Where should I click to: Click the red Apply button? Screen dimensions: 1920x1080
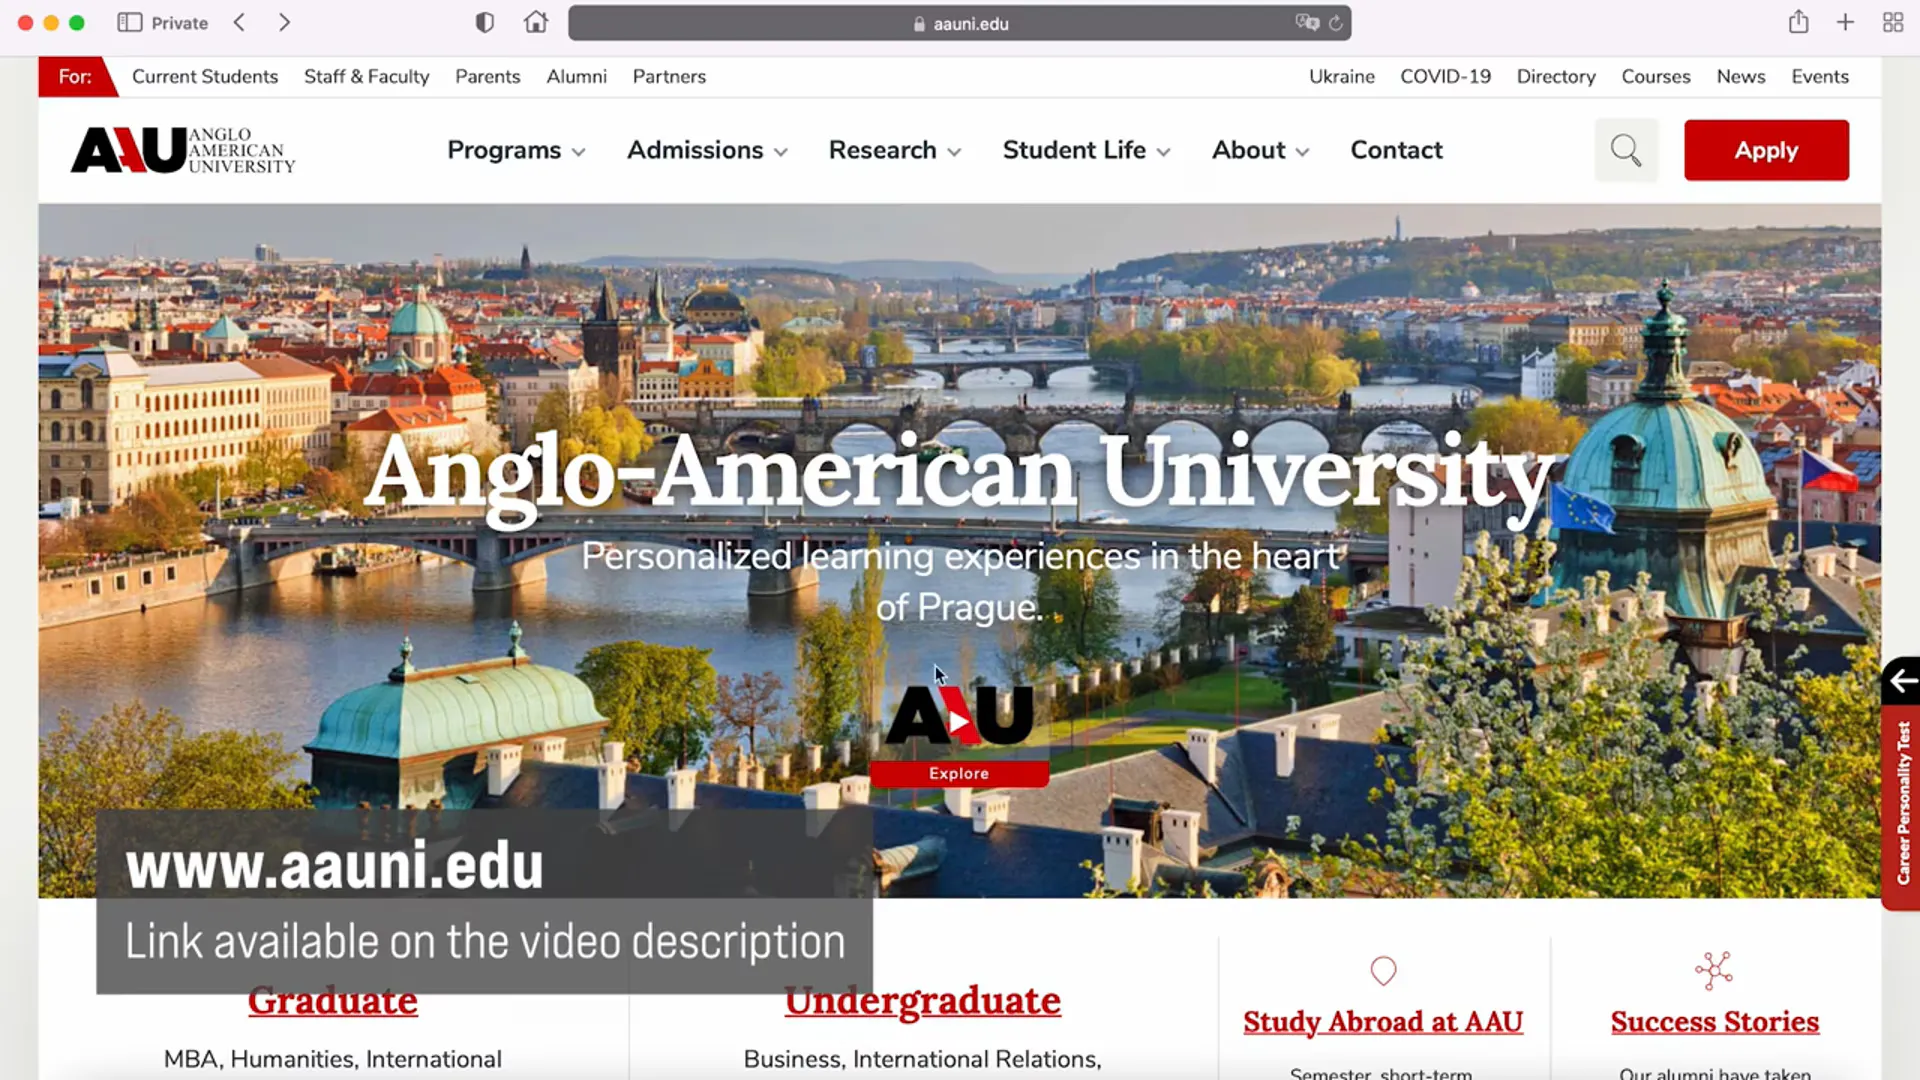(x=1766, y=150)
